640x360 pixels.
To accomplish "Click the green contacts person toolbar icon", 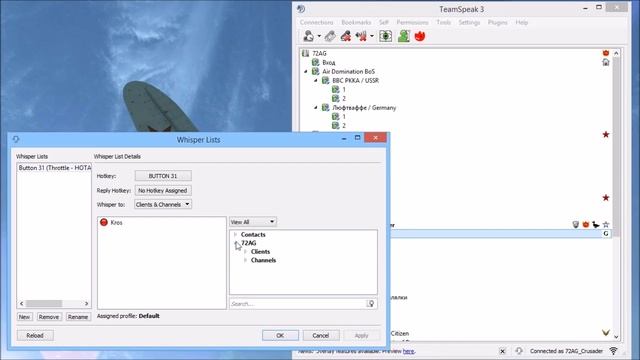I will 404,36.
